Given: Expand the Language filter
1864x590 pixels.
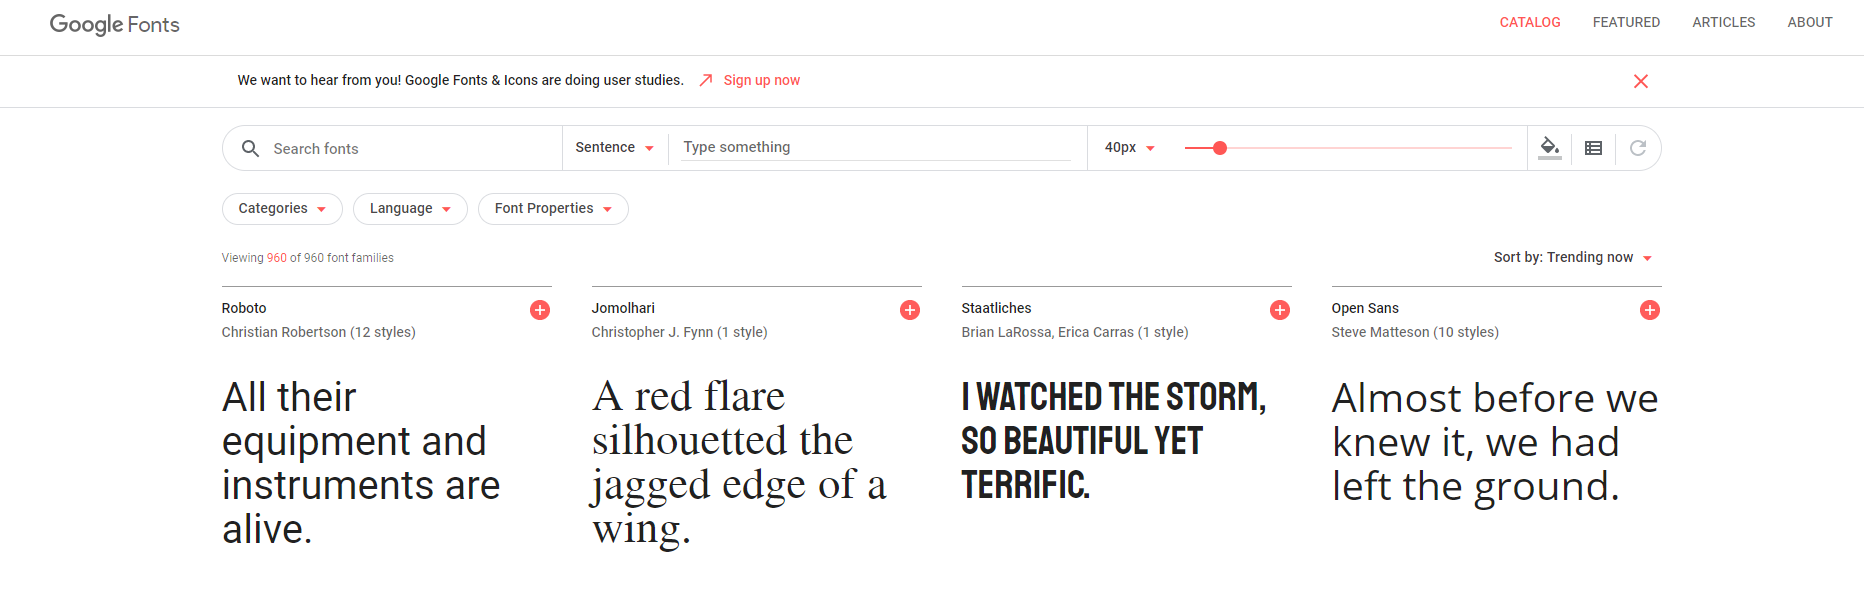Looking at the screenshot, I should coord(410,208).
